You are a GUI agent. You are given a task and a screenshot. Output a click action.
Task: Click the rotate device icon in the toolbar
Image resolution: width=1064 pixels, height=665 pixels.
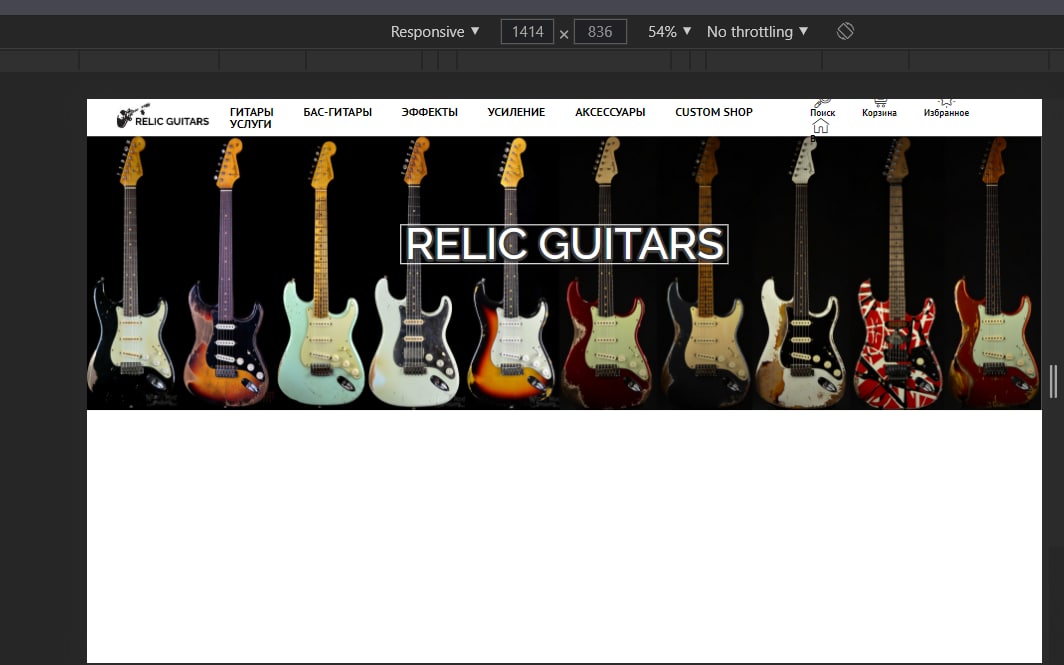(845, 31)
